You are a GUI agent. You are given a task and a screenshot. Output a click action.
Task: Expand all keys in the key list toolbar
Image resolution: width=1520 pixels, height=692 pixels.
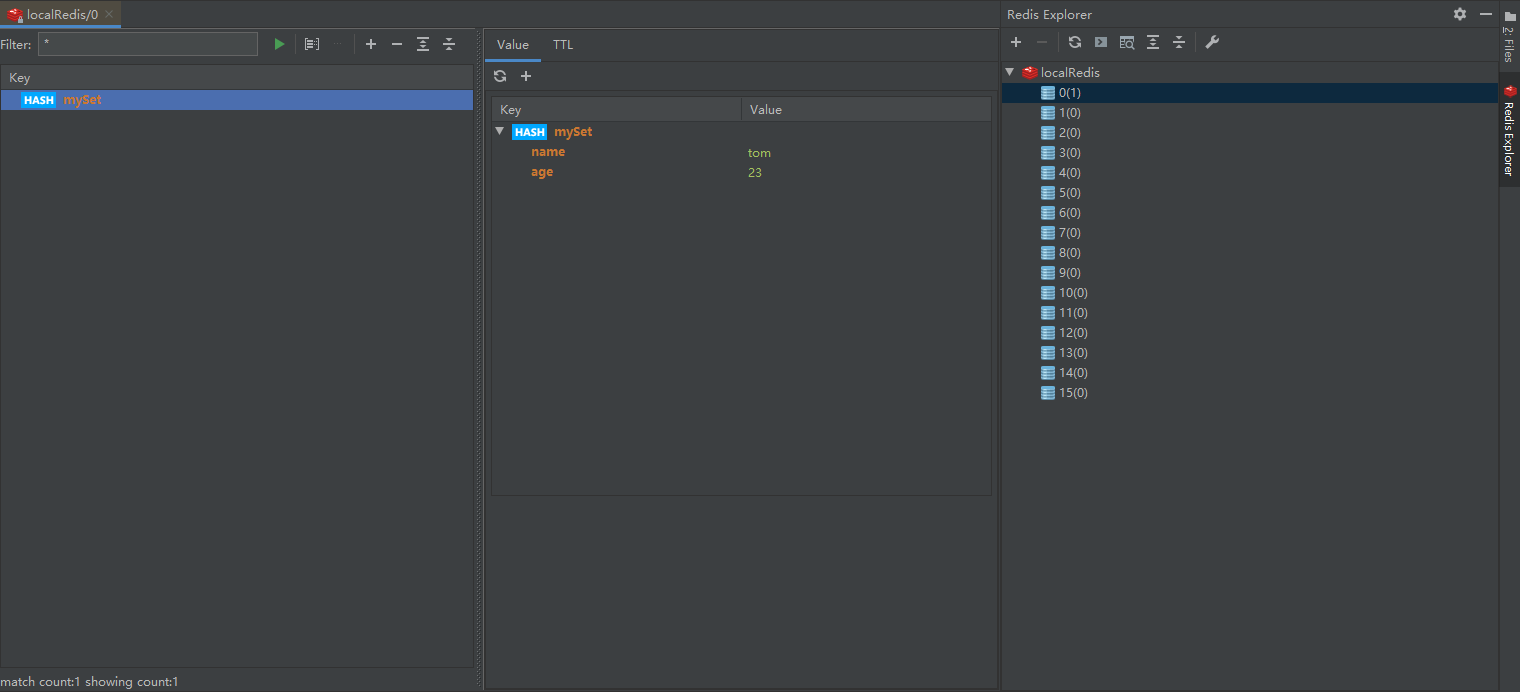click(x=423, y=44)
